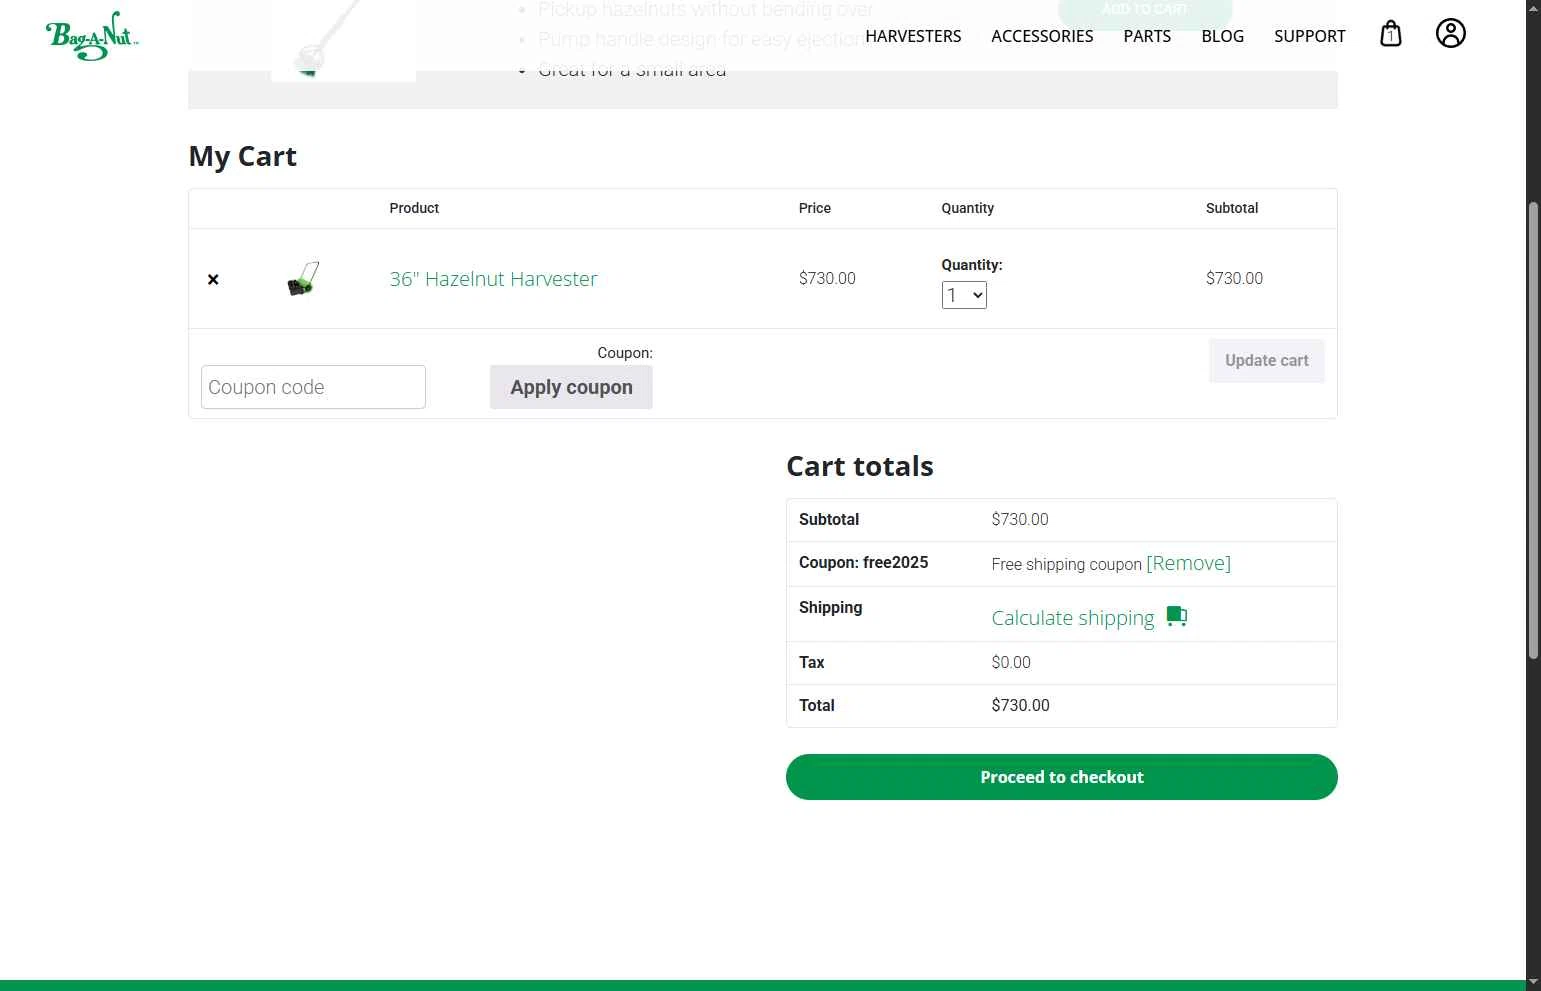Image resolution: width=1541 pixels, height=991 pixels.
Task: Click the $0.00 Tax value
Action: pos(1011,662)
